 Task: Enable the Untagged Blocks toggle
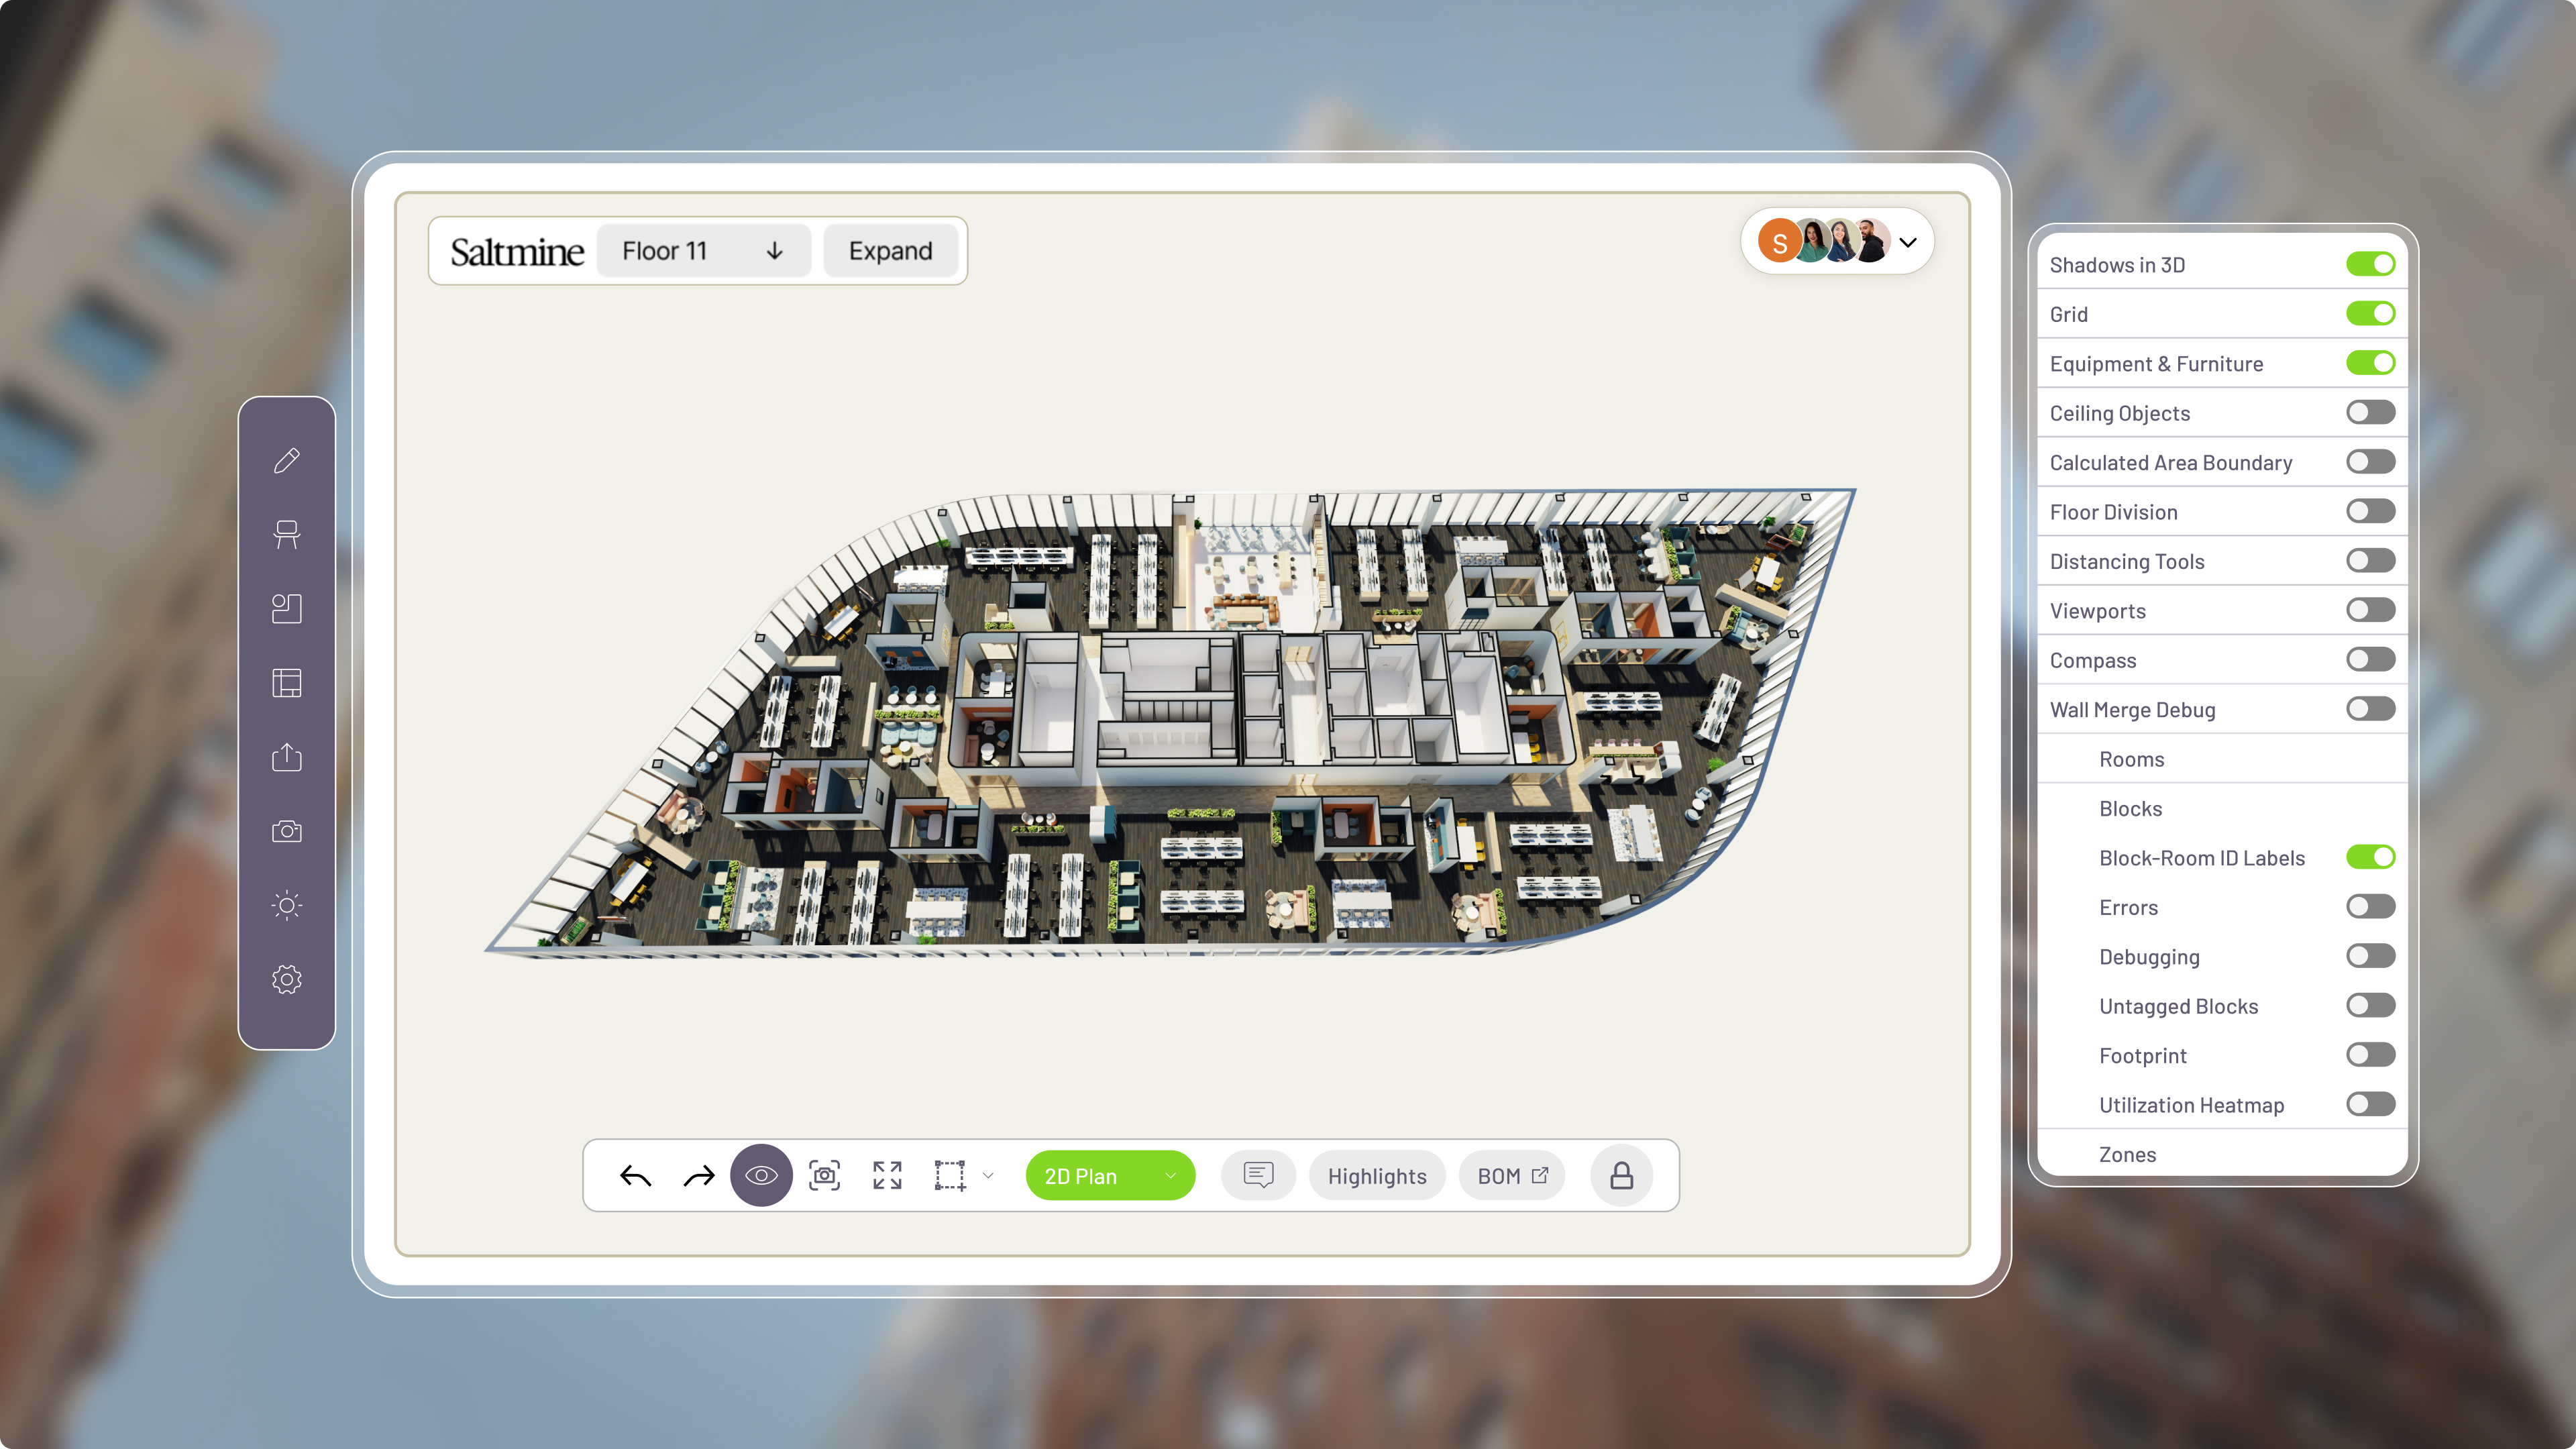click(x=2370, y=1006)
